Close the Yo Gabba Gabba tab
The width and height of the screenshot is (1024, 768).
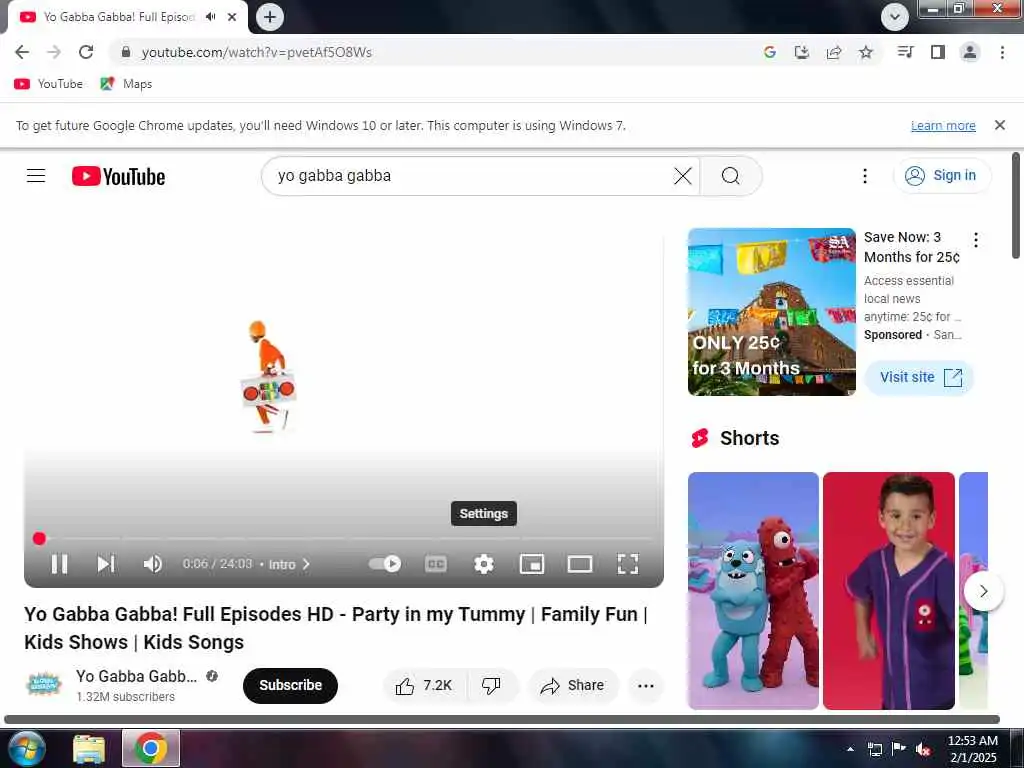tap(232, 17)
